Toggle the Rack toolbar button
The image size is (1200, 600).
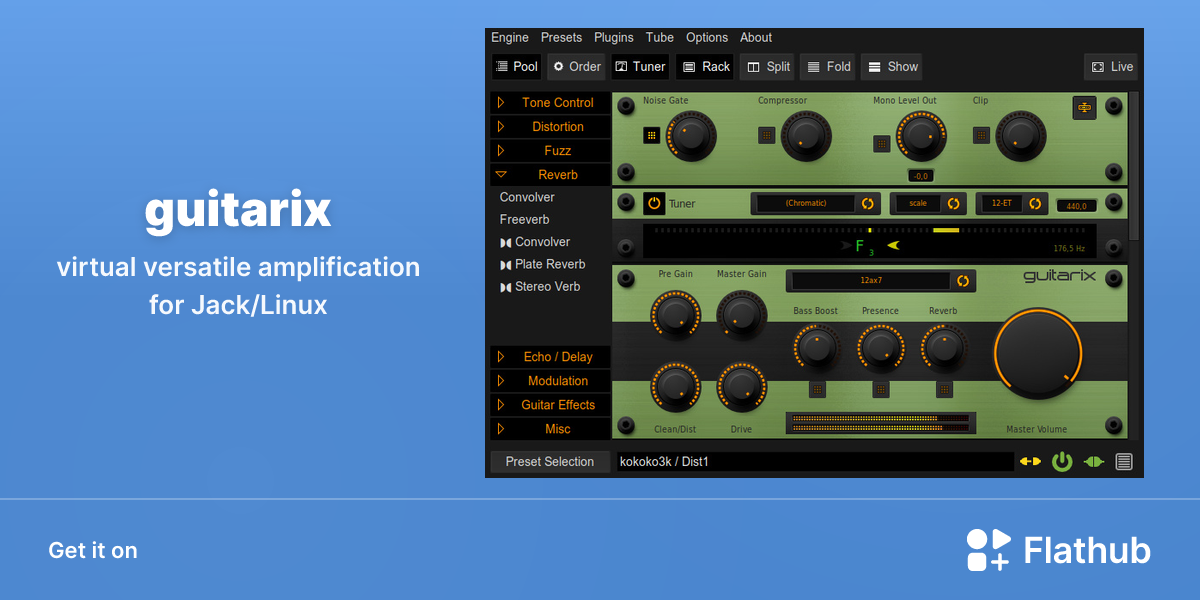click(x=706, y=67)
